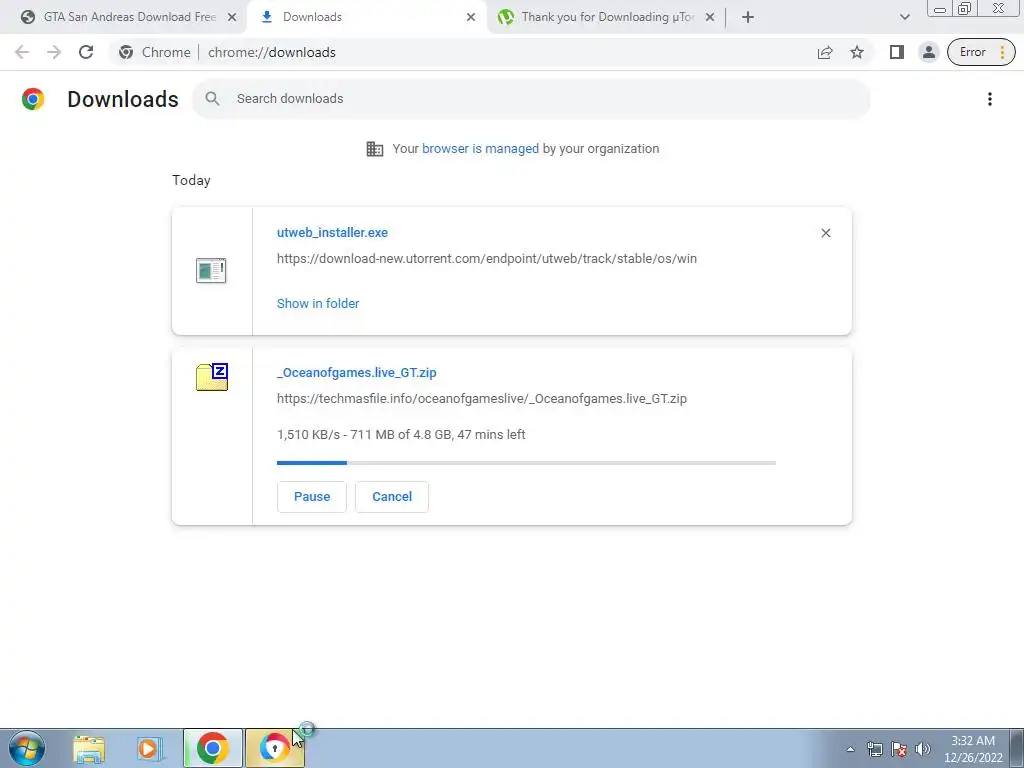
Task: Bookmark this page with the star icon
Action: 857,52
